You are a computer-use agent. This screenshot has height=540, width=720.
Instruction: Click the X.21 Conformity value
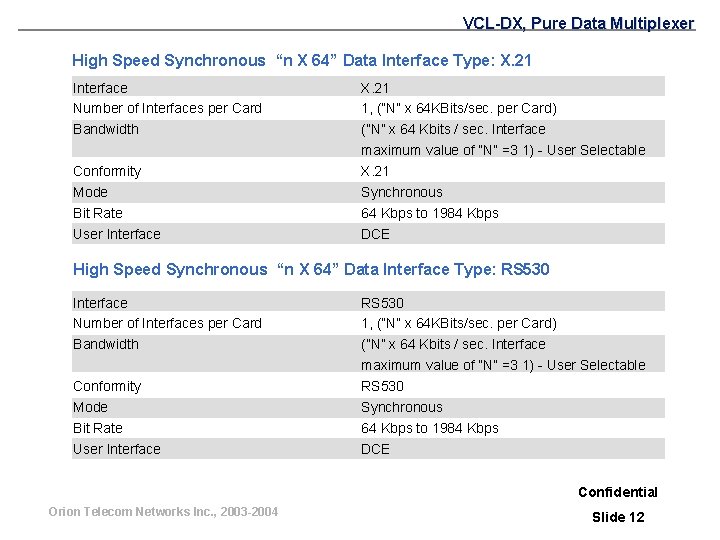pyautogui.click(x=375, y=171)
